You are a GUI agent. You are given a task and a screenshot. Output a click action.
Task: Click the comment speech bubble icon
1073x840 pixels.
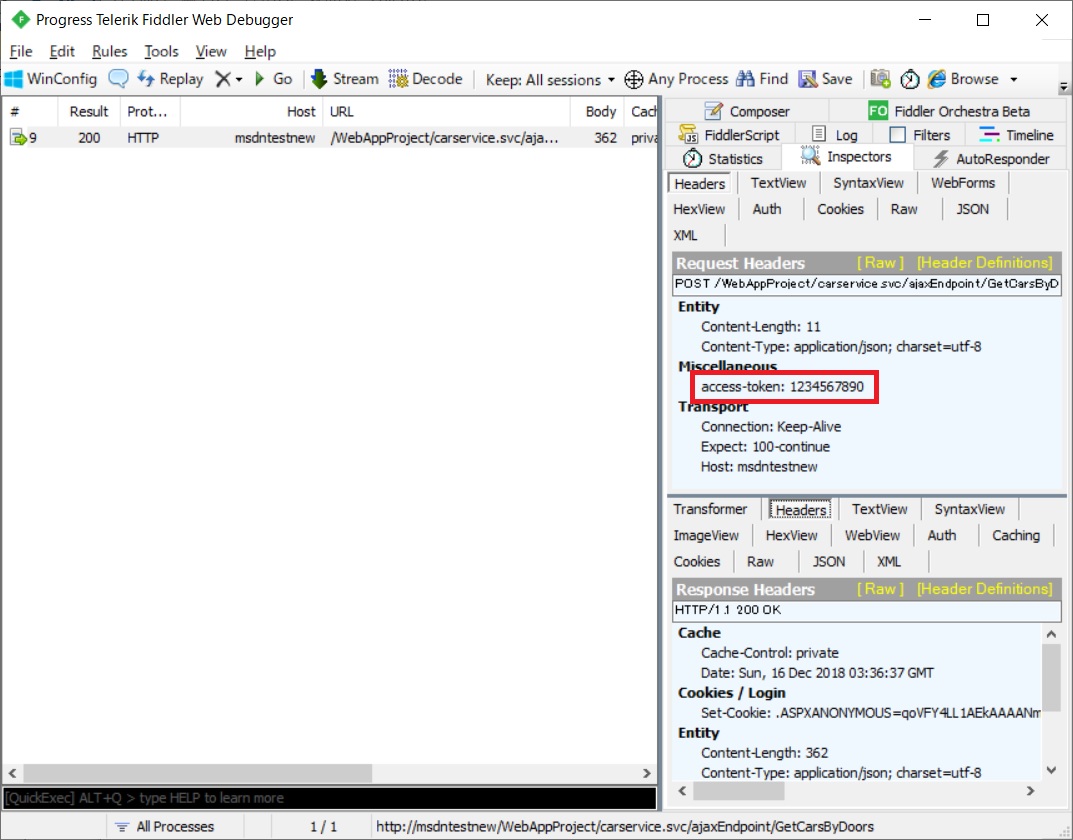(x=118, y=79)
